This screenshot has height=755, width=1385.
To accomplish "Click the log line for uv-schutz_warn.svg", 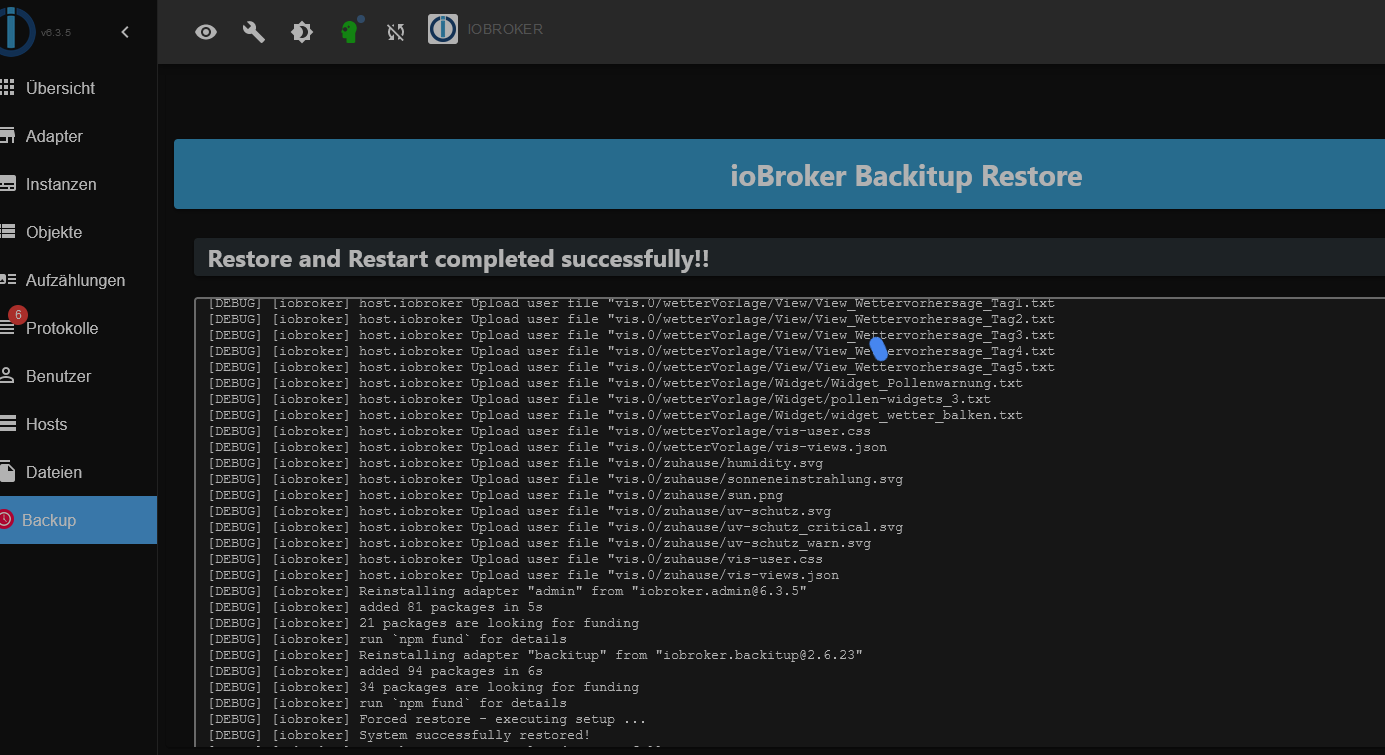I will (x=539, y=543).
